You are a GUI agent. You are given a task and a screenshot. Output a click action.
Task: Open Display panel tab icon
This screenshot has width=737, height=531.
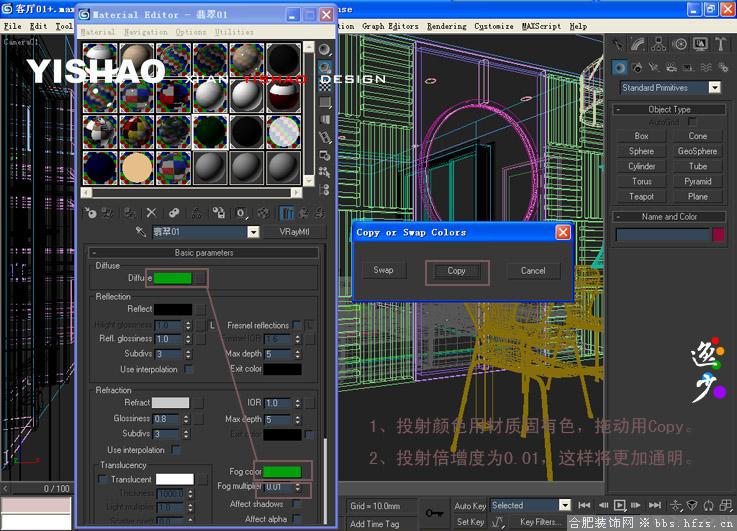(700, 44)
